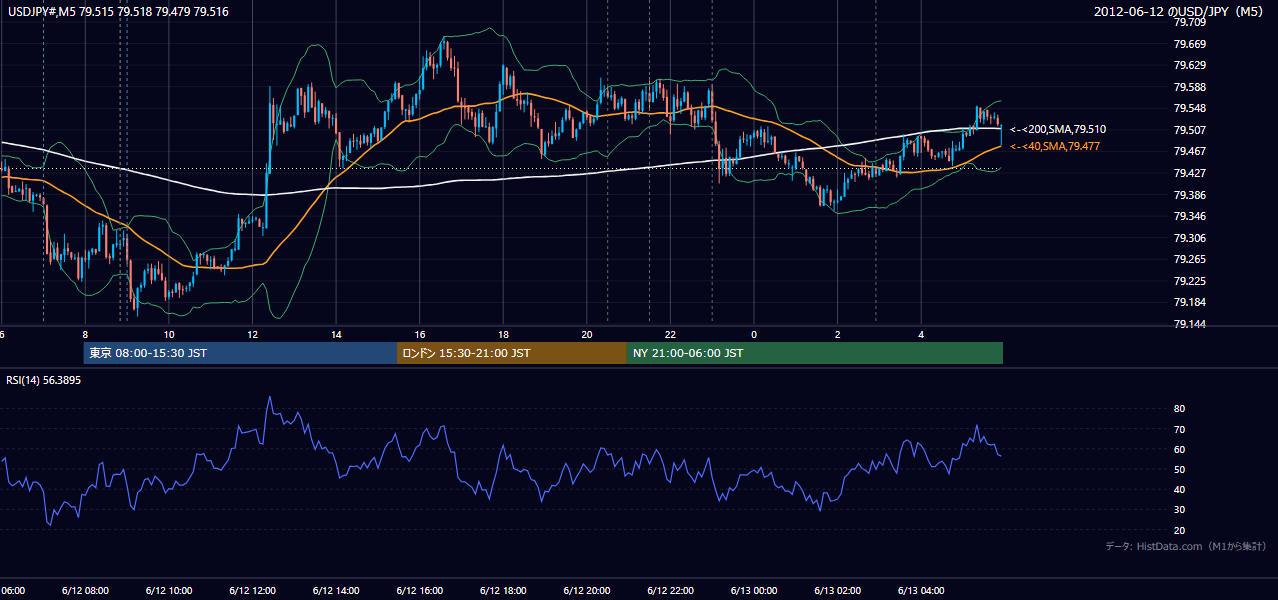1278x600 pixels.
Task: Click price level 79.306 on axis
Action: (x=1190, y=238)
